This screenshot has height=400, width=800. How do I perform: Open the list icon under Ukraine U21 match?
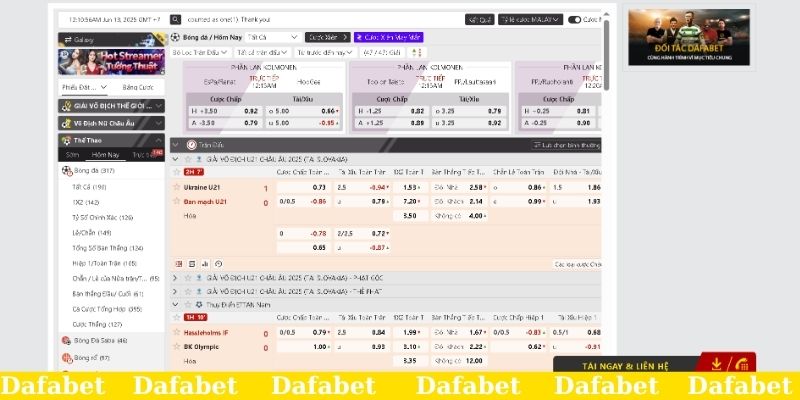(192, 264)
